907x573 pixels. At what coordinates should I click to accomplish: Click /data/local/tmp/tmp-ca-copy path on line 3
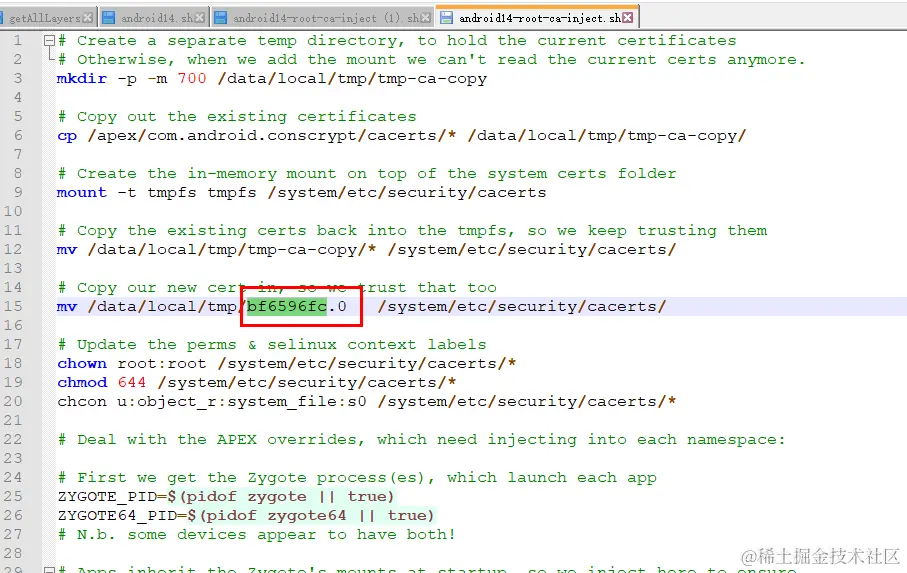(352, 78)
